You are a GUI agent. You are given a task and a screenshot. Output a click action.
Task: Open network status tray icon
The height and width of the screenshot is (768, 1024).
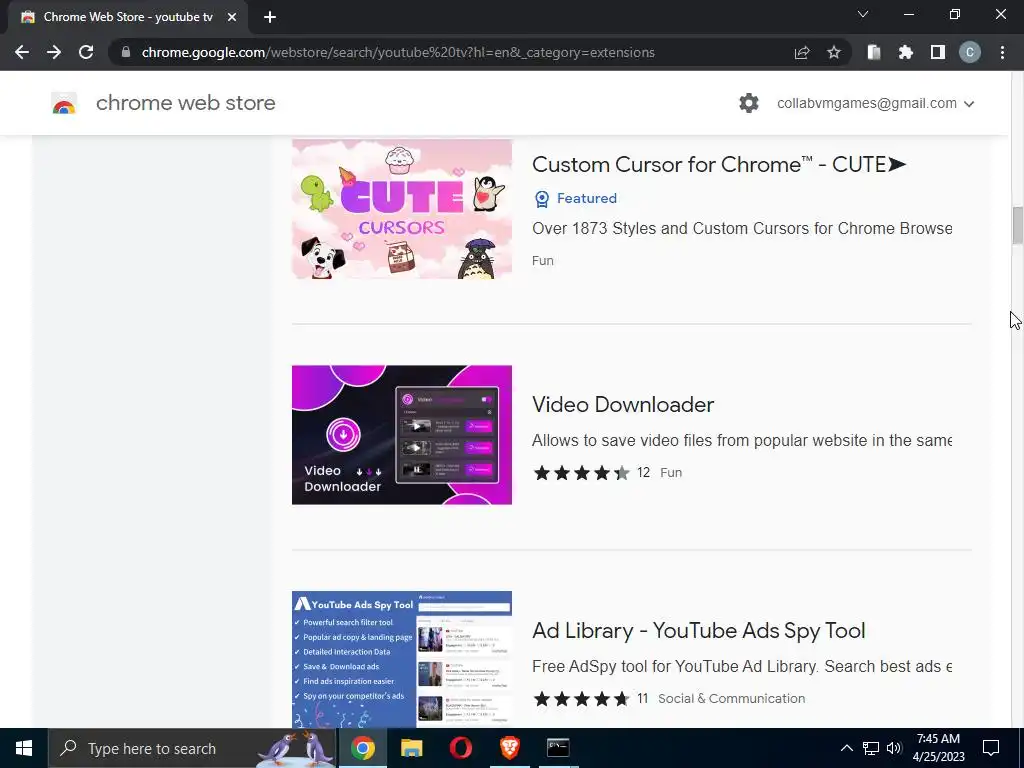pos(871,748)
